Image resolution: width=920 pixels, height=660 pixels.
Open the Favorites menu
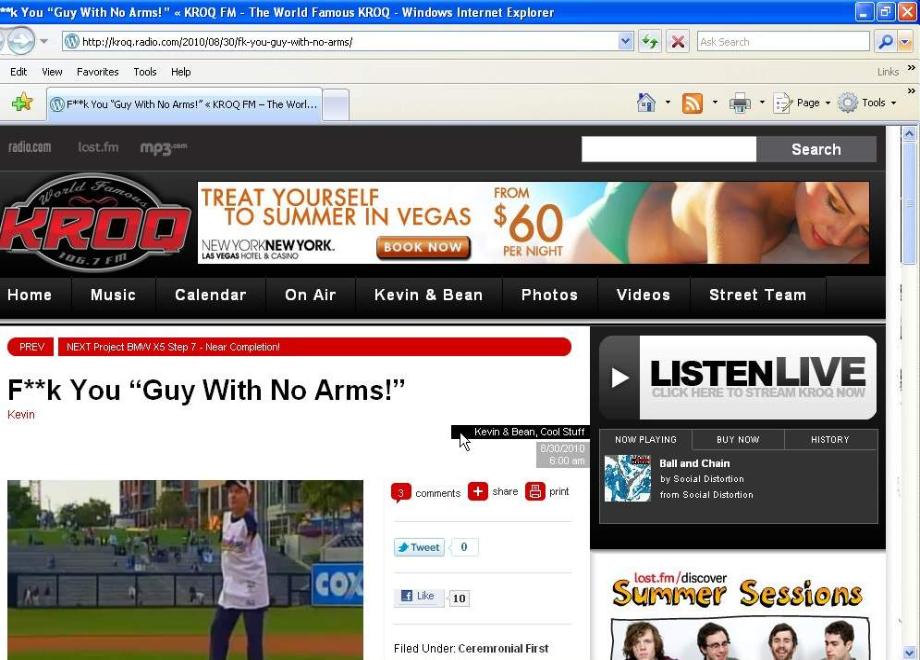click(97, 72)
